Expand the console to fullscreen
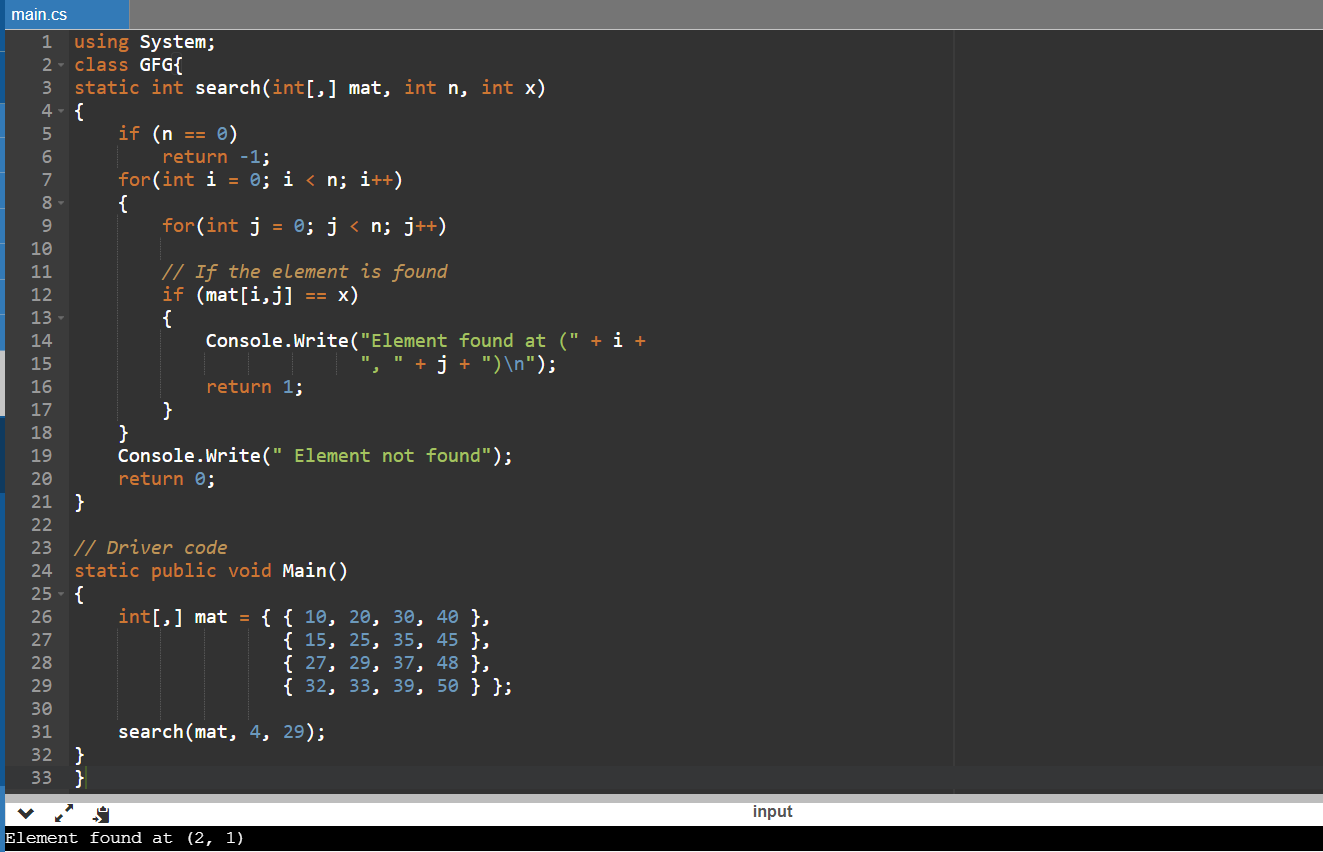This screenshot has width=1323, height=852. [x=63, y=813]
